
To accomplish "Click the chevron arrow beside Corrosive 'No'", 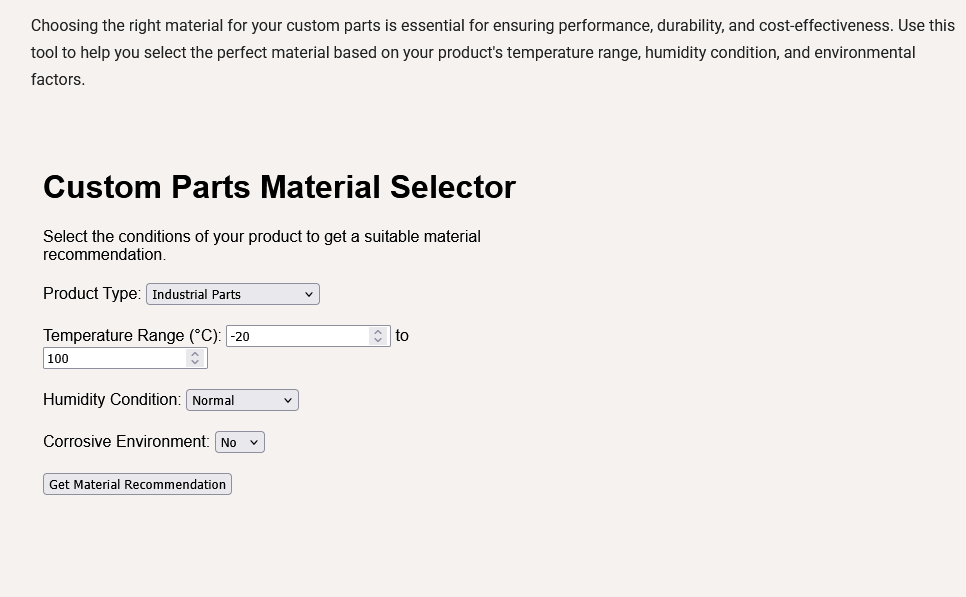I will pyautogui.click(x=254, y=442).
